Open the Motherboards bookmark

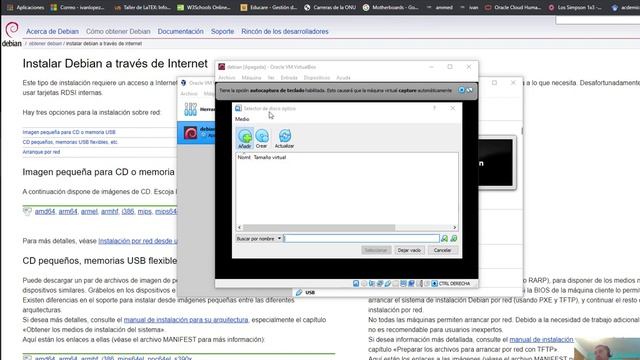click(x=390, y=7)
